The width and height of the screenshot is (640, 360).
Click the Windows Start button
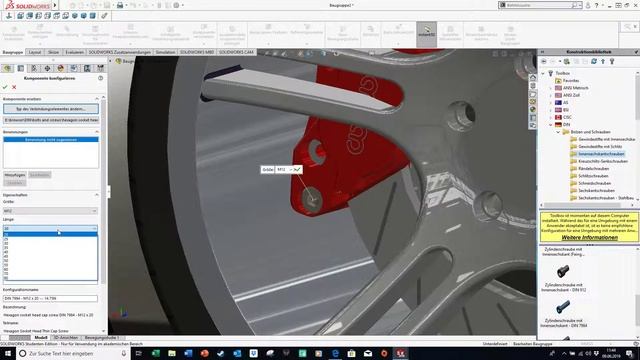[8, 353]
